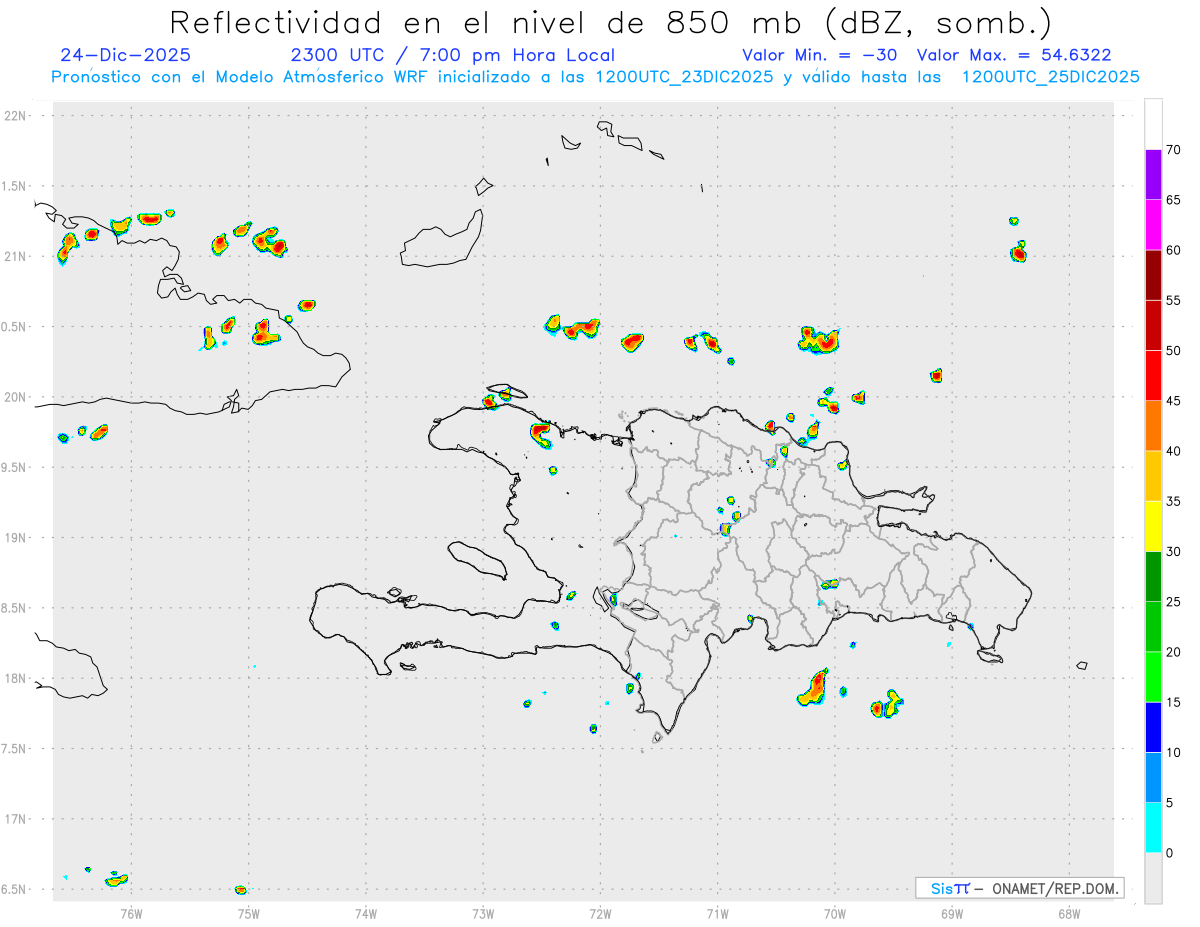Click the latitude axis label "18N"
The width and height of the screenshot is (1200, 927).
pyautogui.click(x=16, y=679)
